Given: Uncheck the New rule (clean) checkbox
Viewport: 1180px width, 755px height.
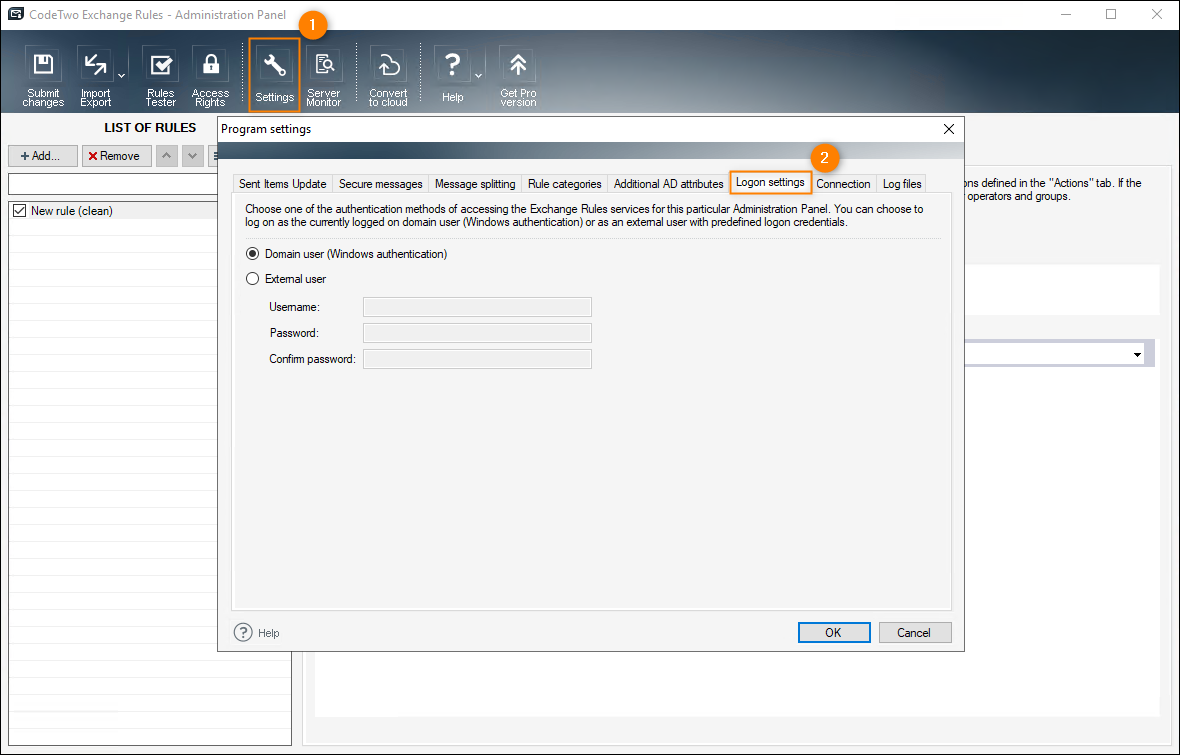Looking at the screenshot, I should point(20,211).
